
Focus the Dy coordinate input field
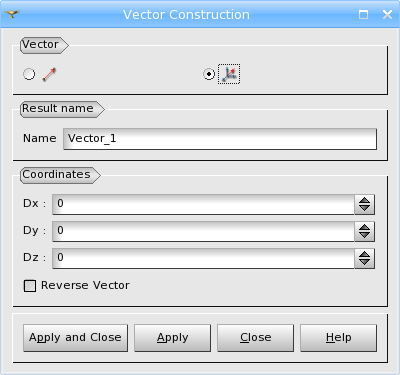(x=203, y=231)
